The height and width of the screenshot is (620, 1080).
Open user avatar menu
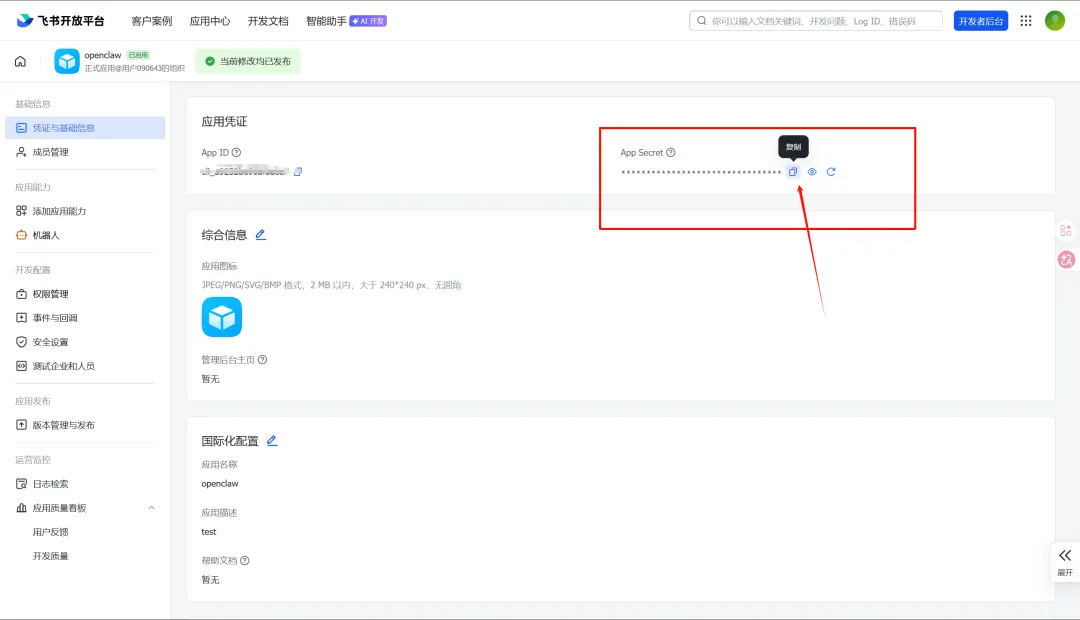point(1055,21)
